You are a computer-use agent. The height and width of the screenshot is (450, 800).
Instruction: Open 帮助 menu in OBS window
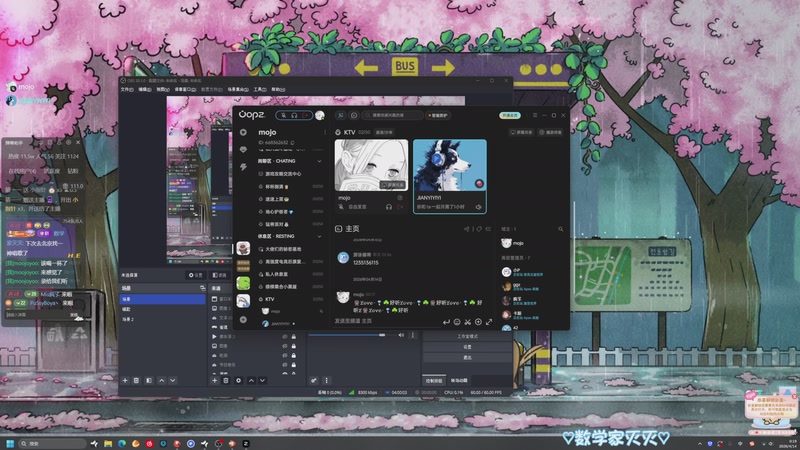point(278,89)
